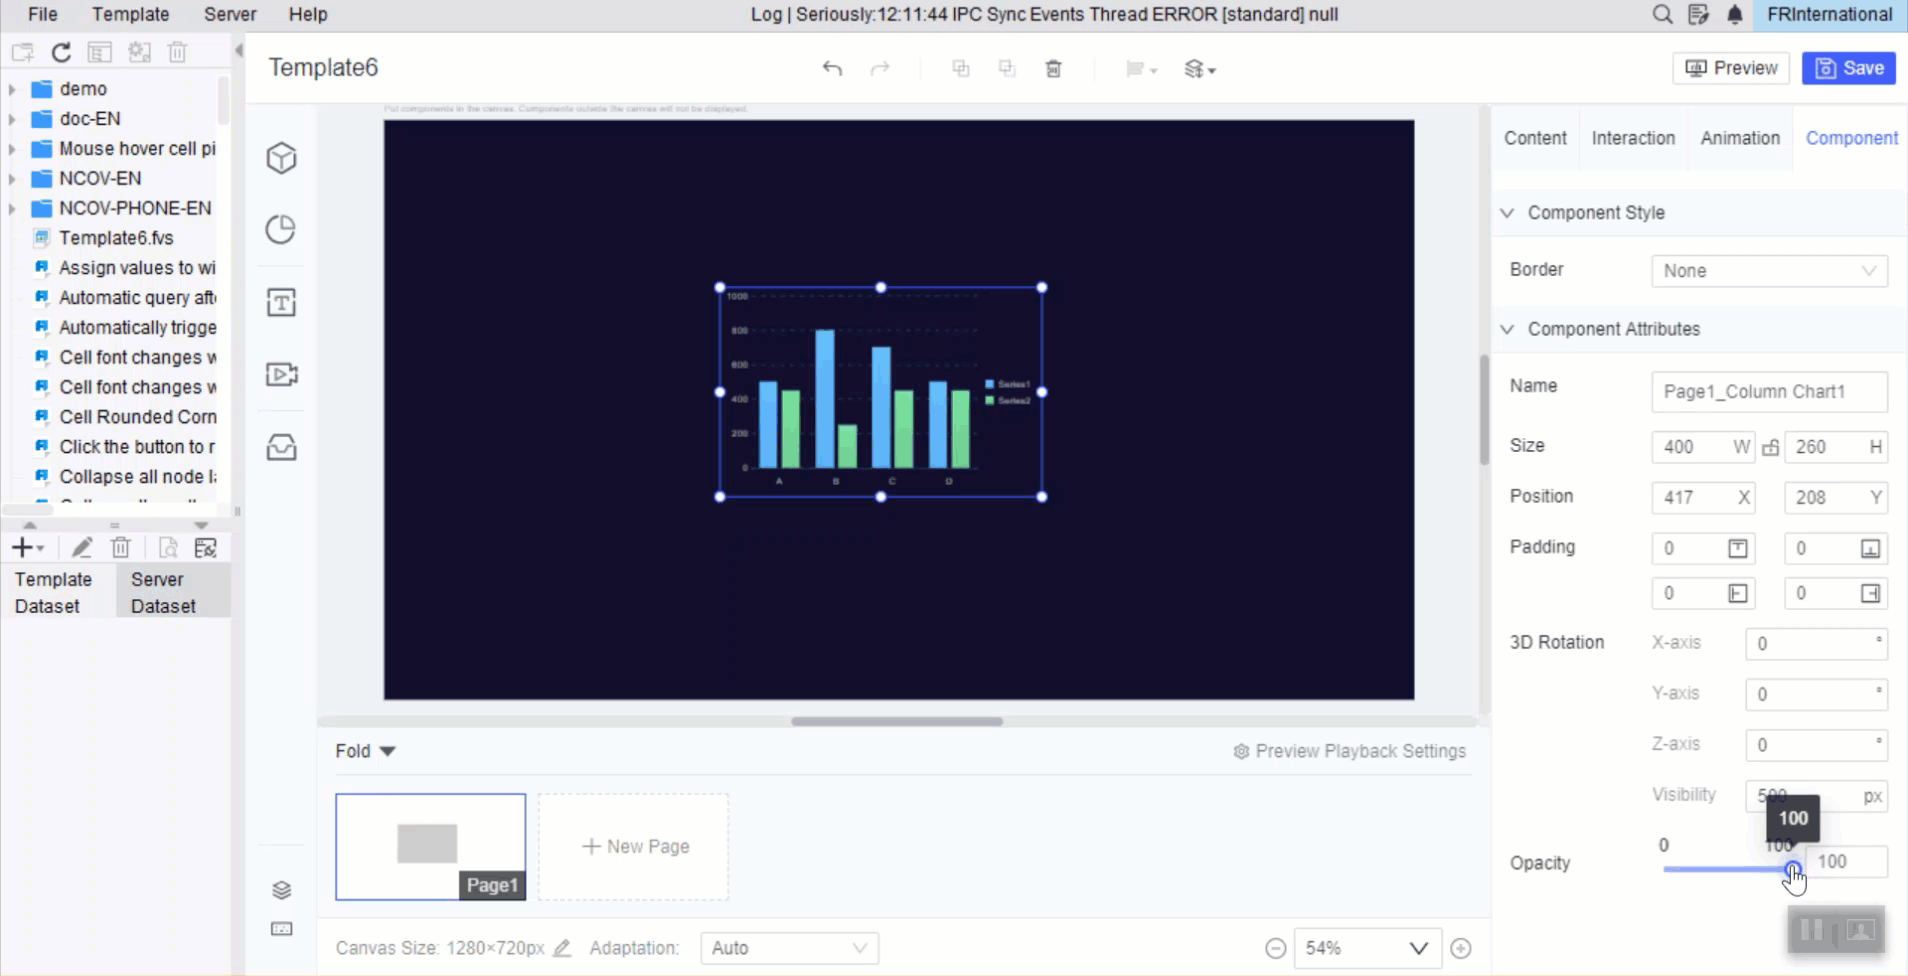The width and height of the screenshot is (1908, 976).
Task: Select the pie chart component icon
Action: (282, 230)
